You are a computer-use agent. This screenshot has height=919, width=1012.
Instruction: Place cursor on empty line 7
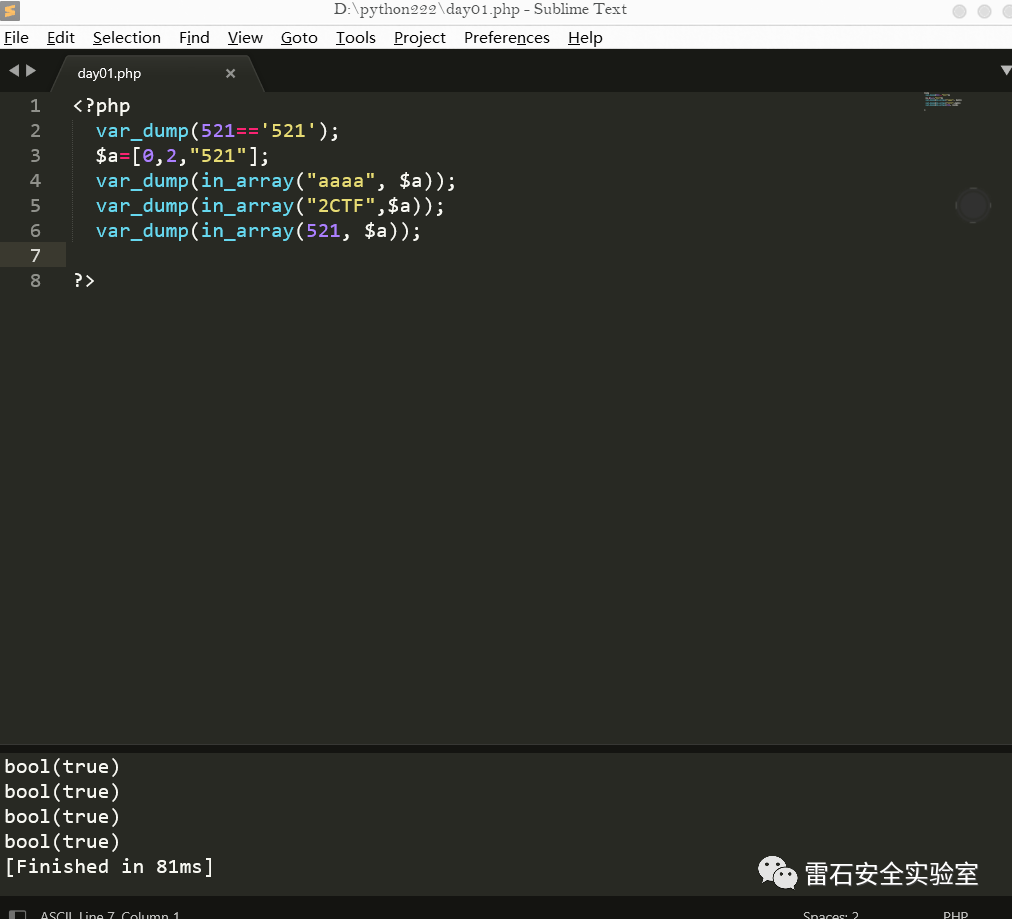click(x=300, y=256)
